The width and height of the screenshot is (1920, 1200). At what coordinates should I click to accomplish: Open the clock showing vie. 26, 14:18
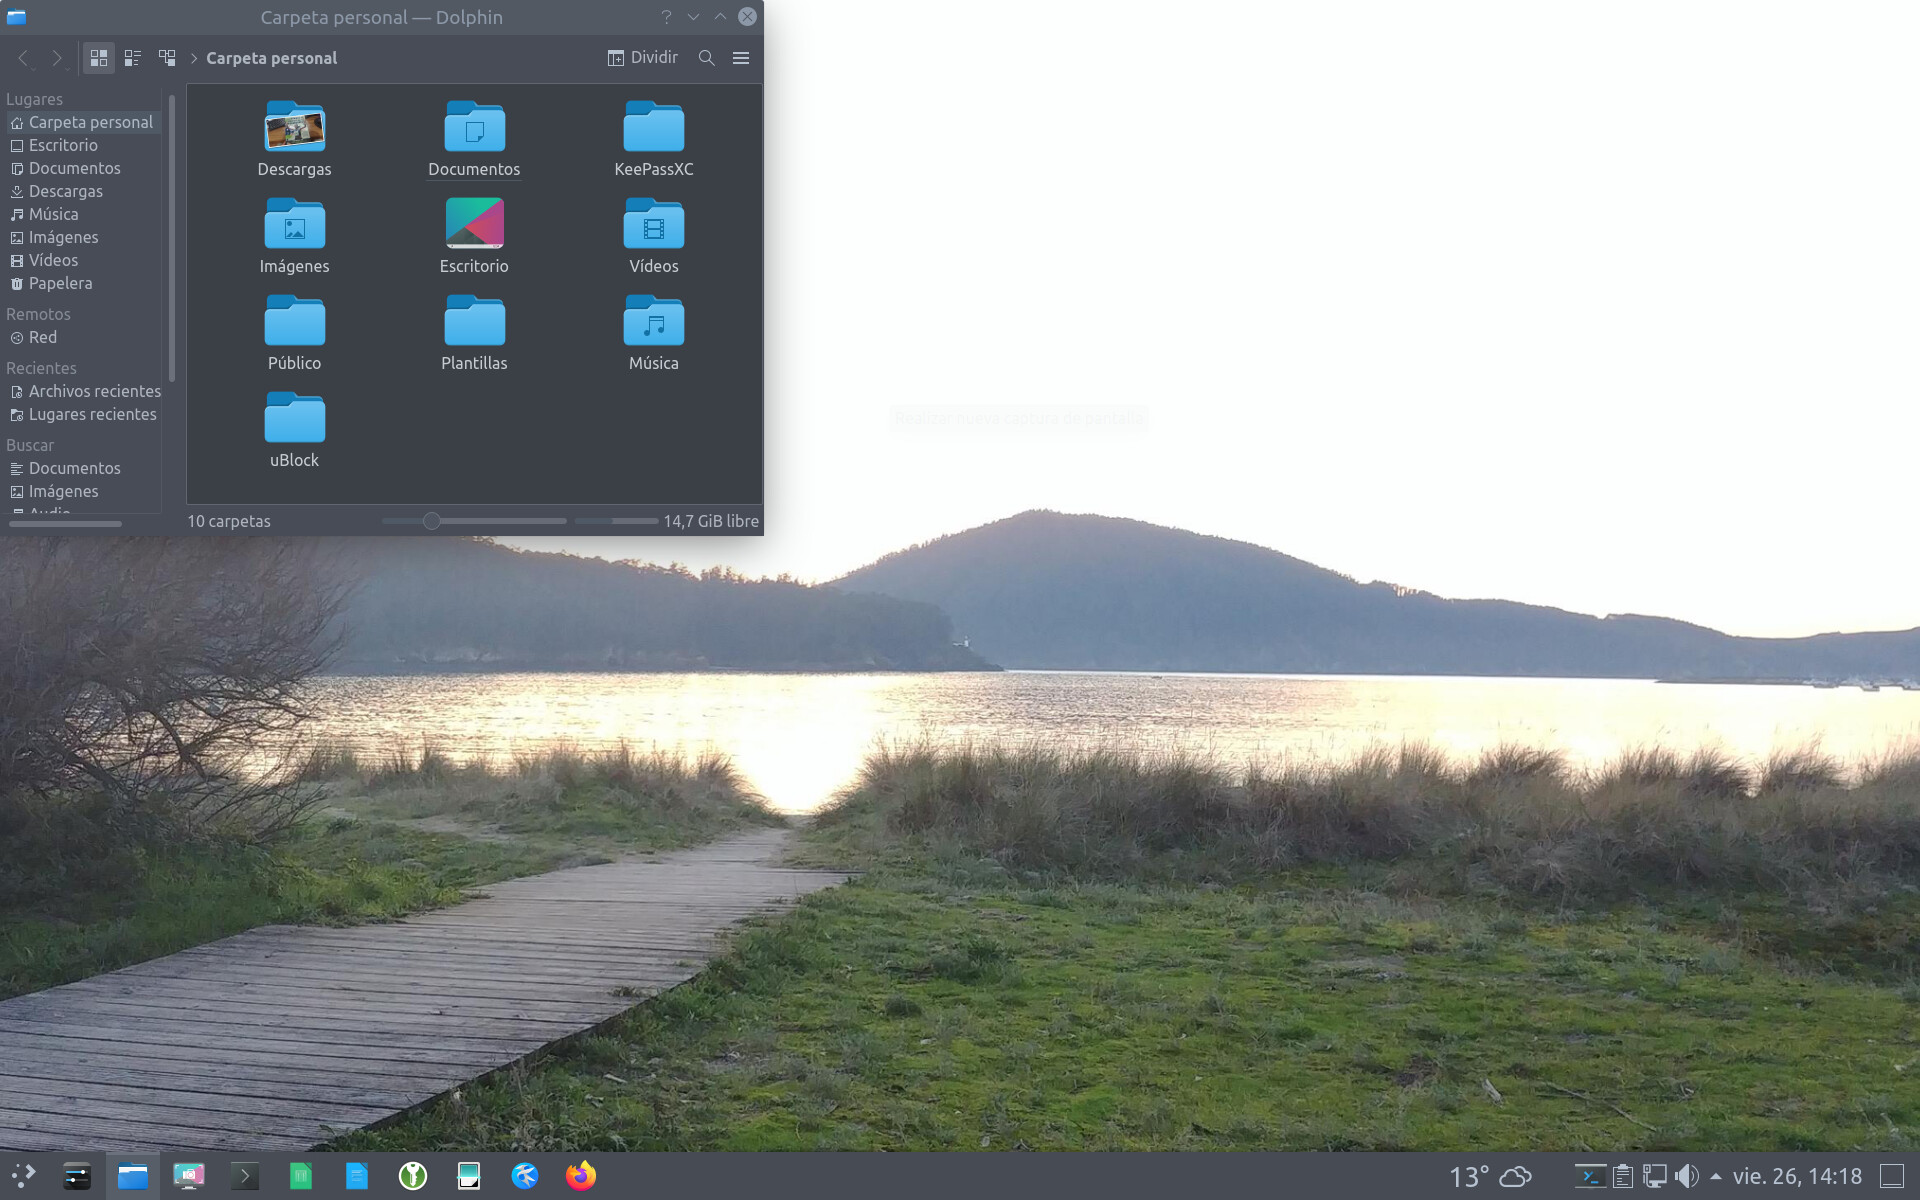pyautogui.click(x=1797, y=1176)
